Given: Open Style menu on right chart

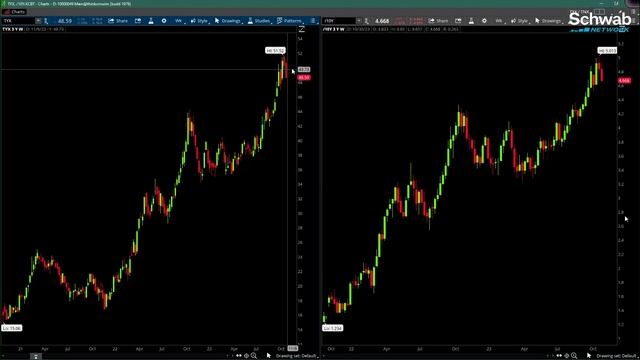Looking at the screenshot, I should (x=520, y=21).
